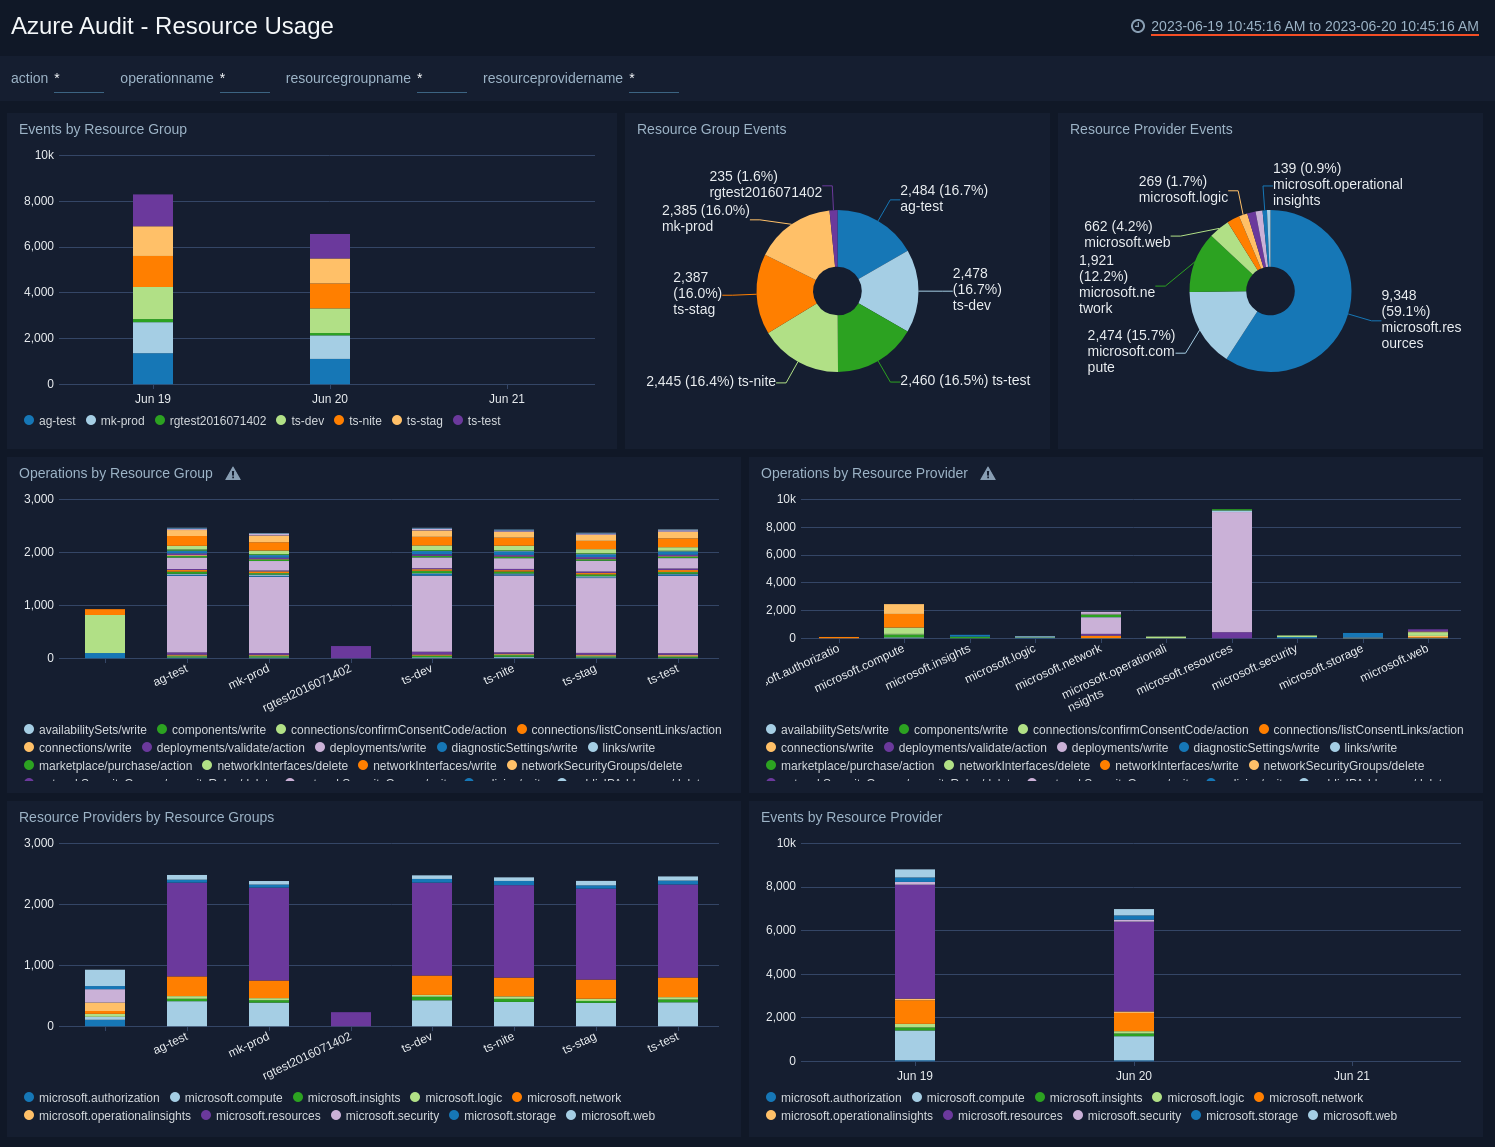The image size is (1495, 1147).
Task: Click the action filter input field
Action: [79, 79]
